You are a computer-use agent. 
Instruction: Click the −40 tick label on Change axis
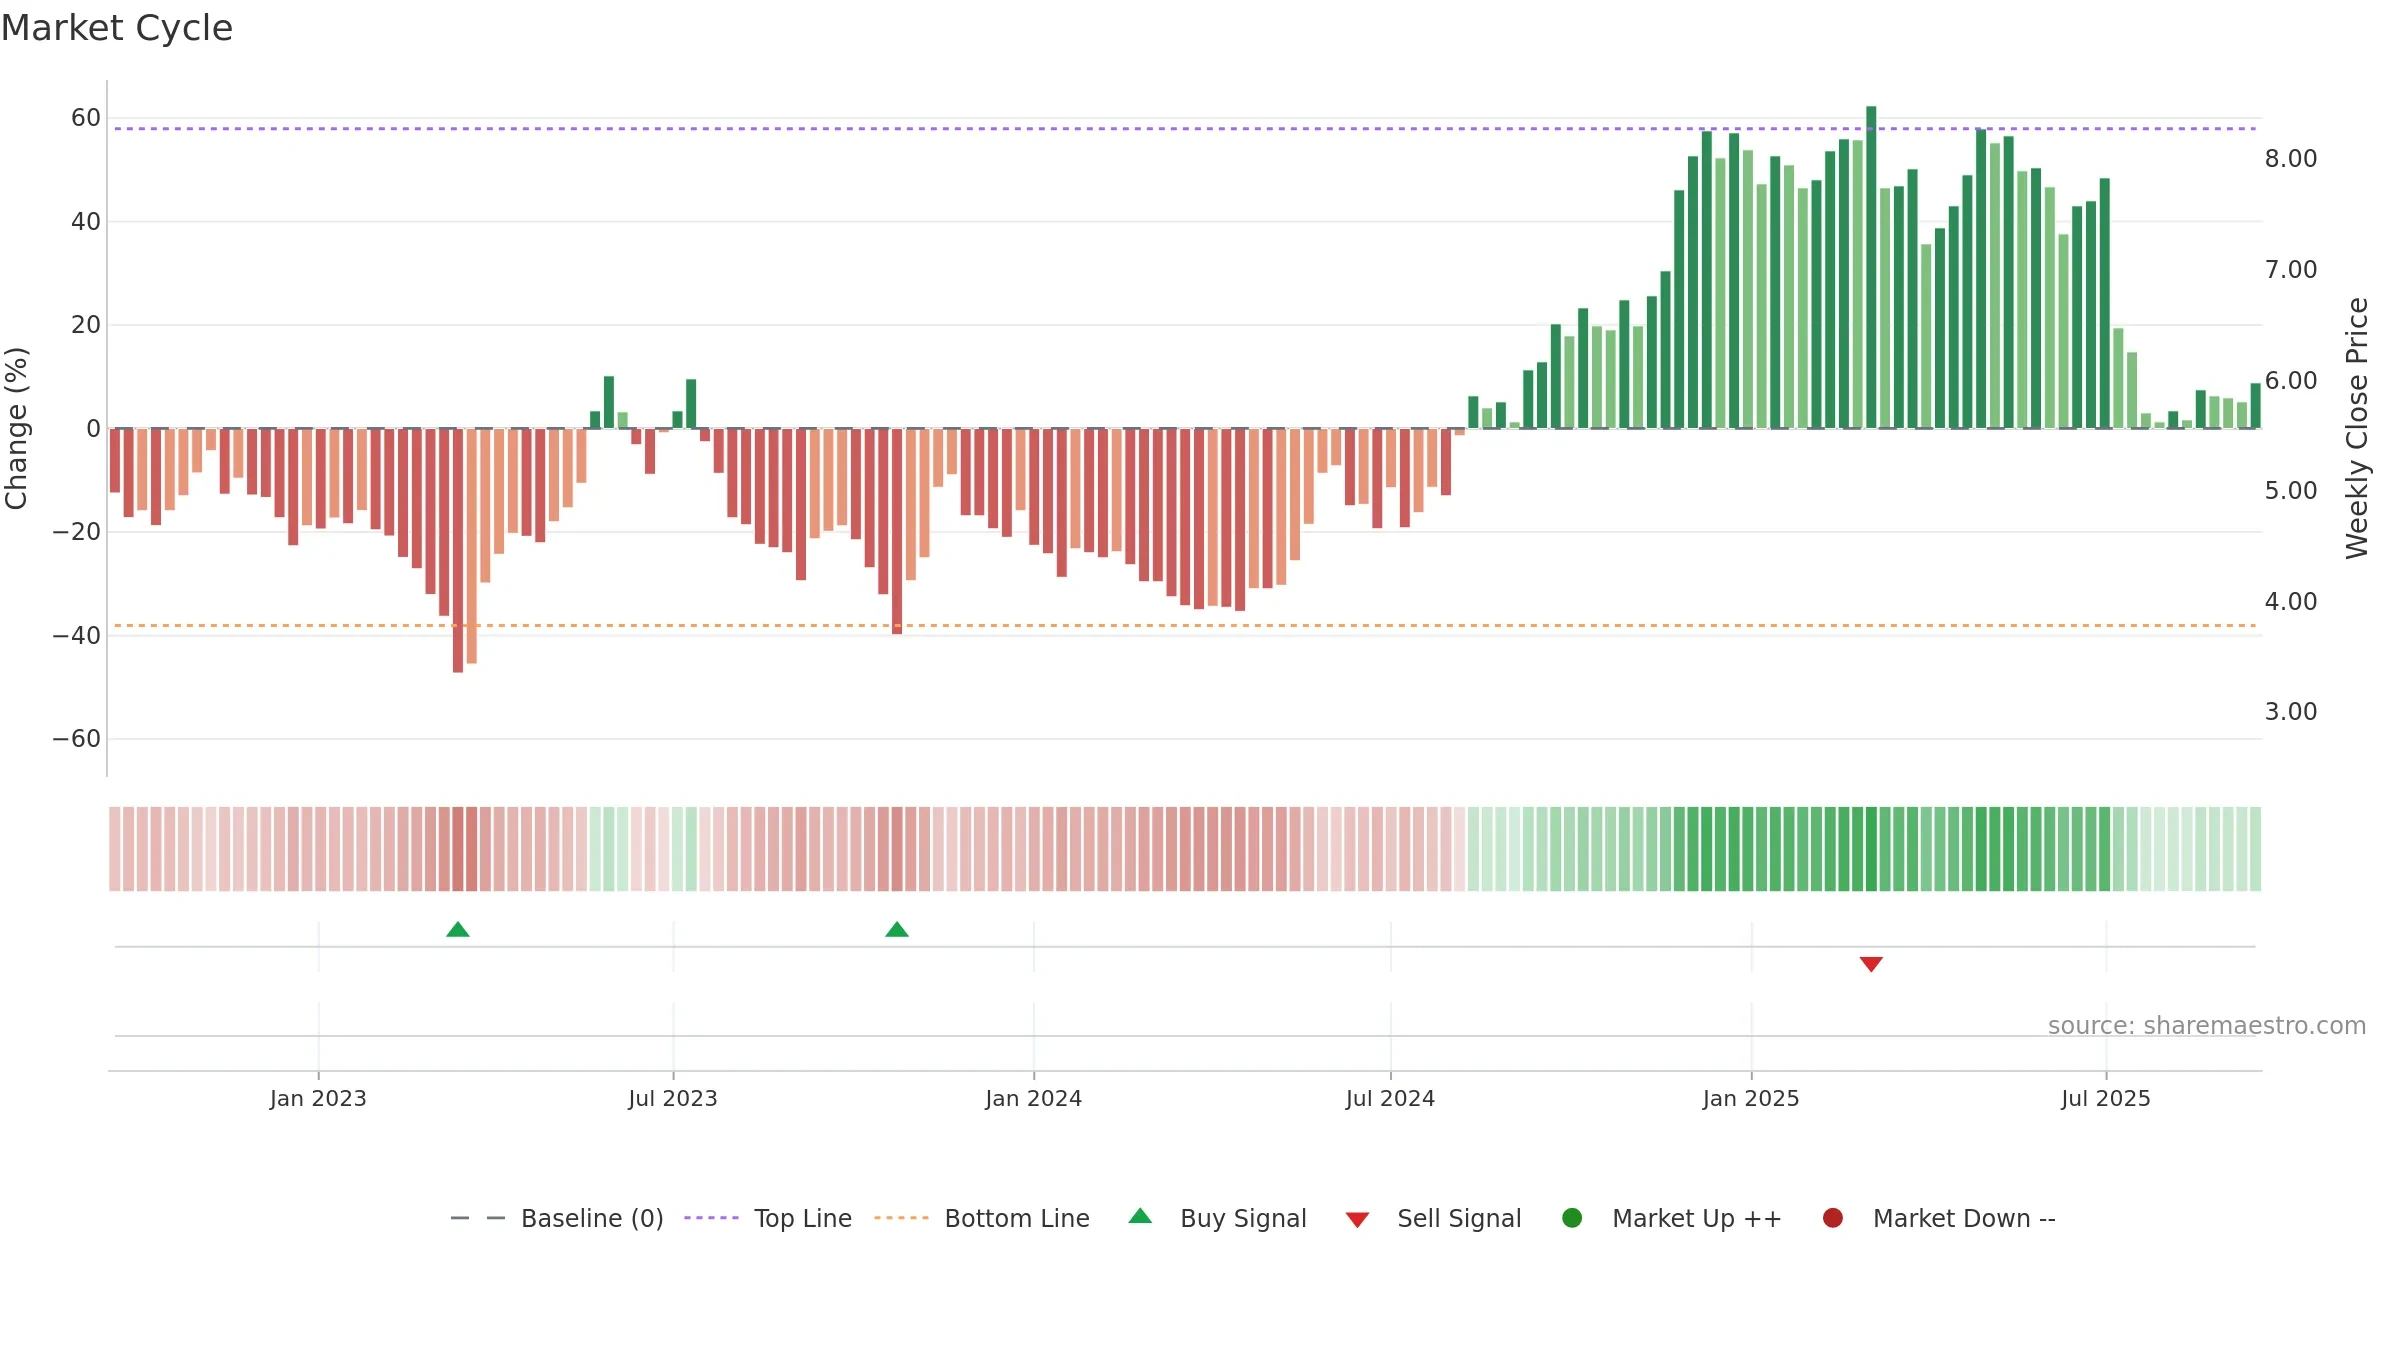click(77, 636)
